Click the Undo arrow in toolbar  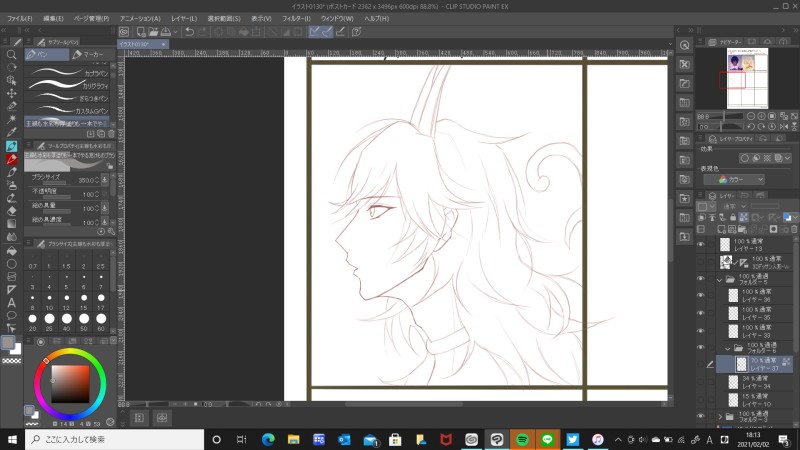pyautogui.click(x=190, y=32)
